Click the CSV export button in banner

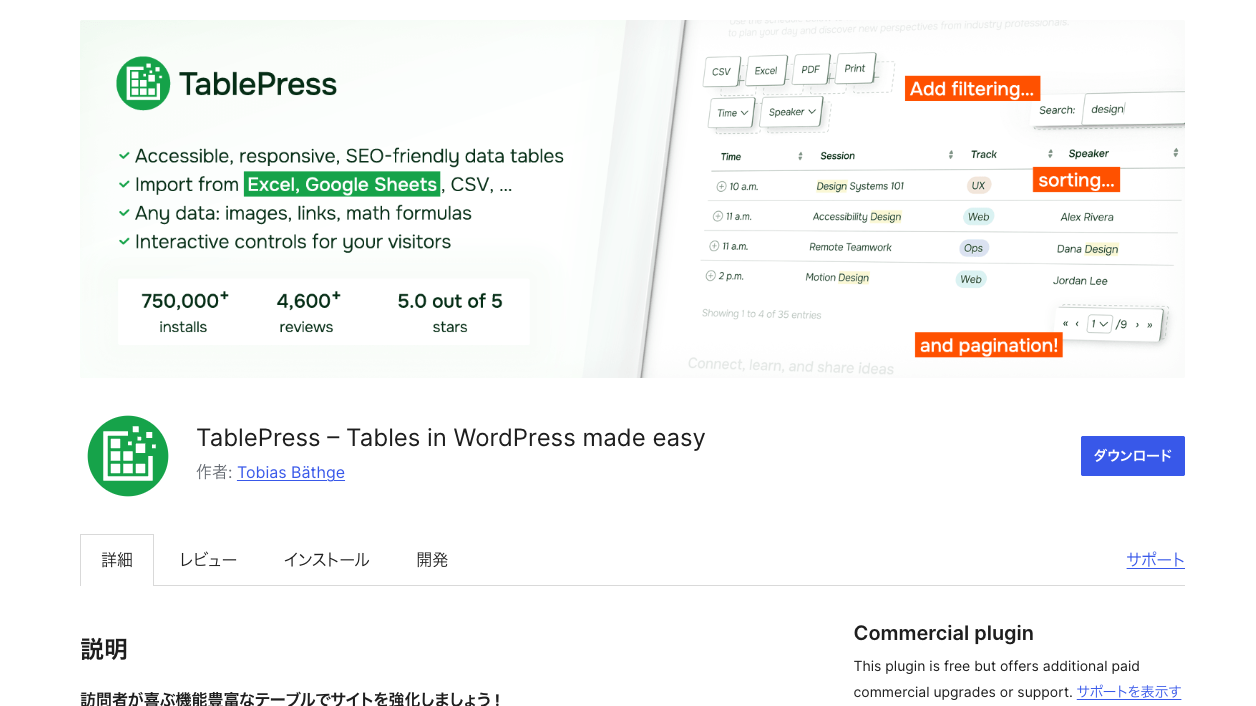point(722,72)
